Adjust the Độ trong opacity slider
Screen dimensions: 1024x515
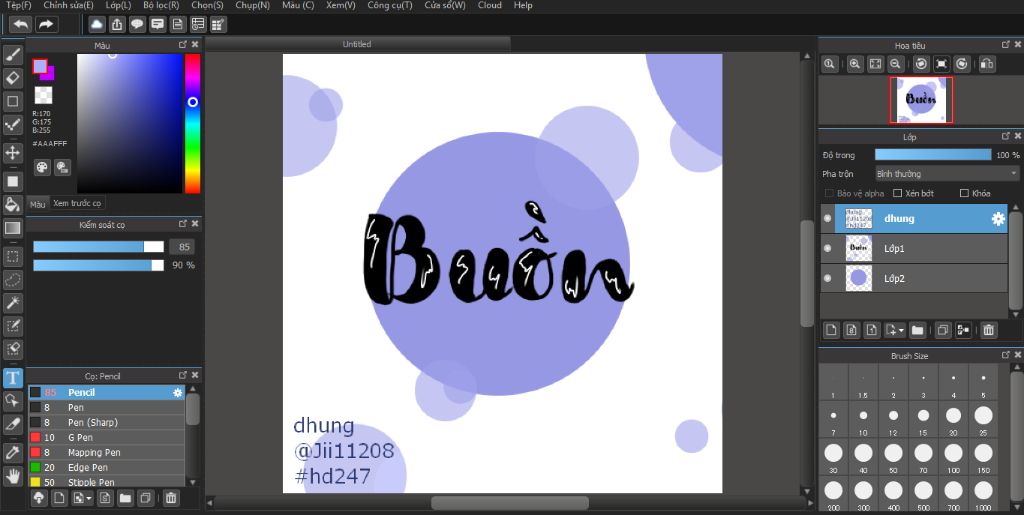pyautogui.click(x=933, y=155)
